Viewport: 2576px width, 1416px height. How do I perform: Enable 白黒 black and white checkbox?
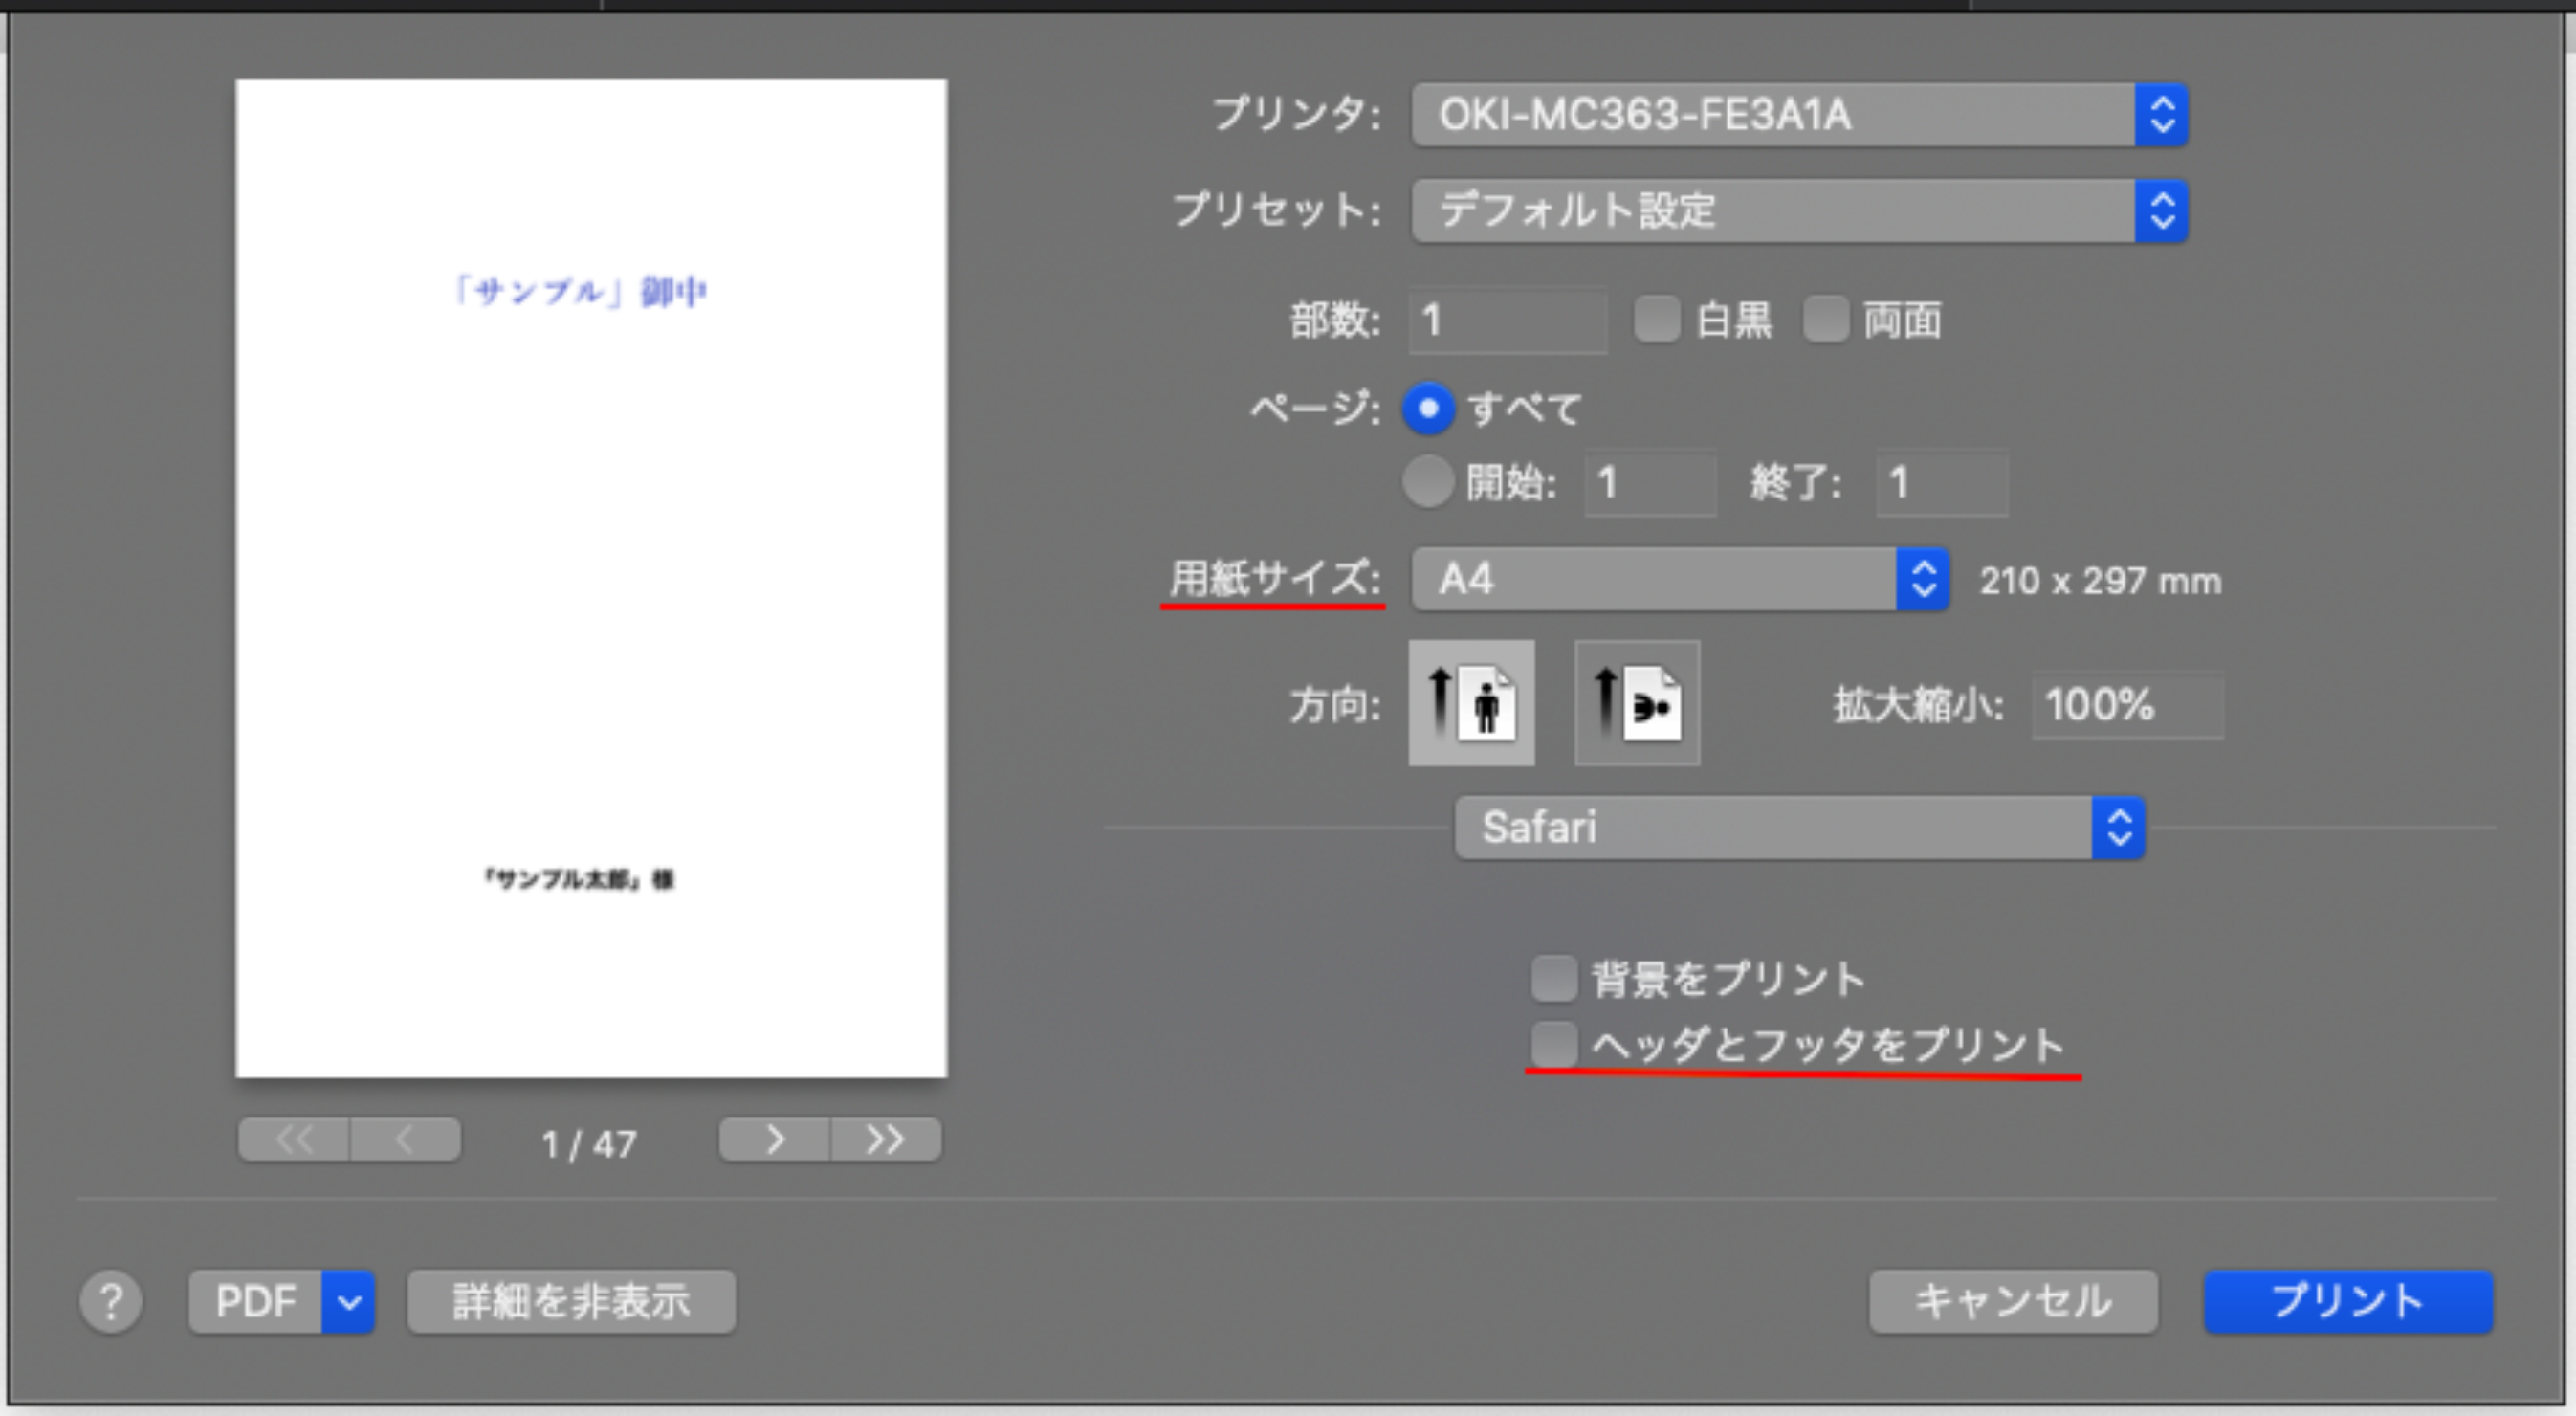click(x=1656, y=320)
